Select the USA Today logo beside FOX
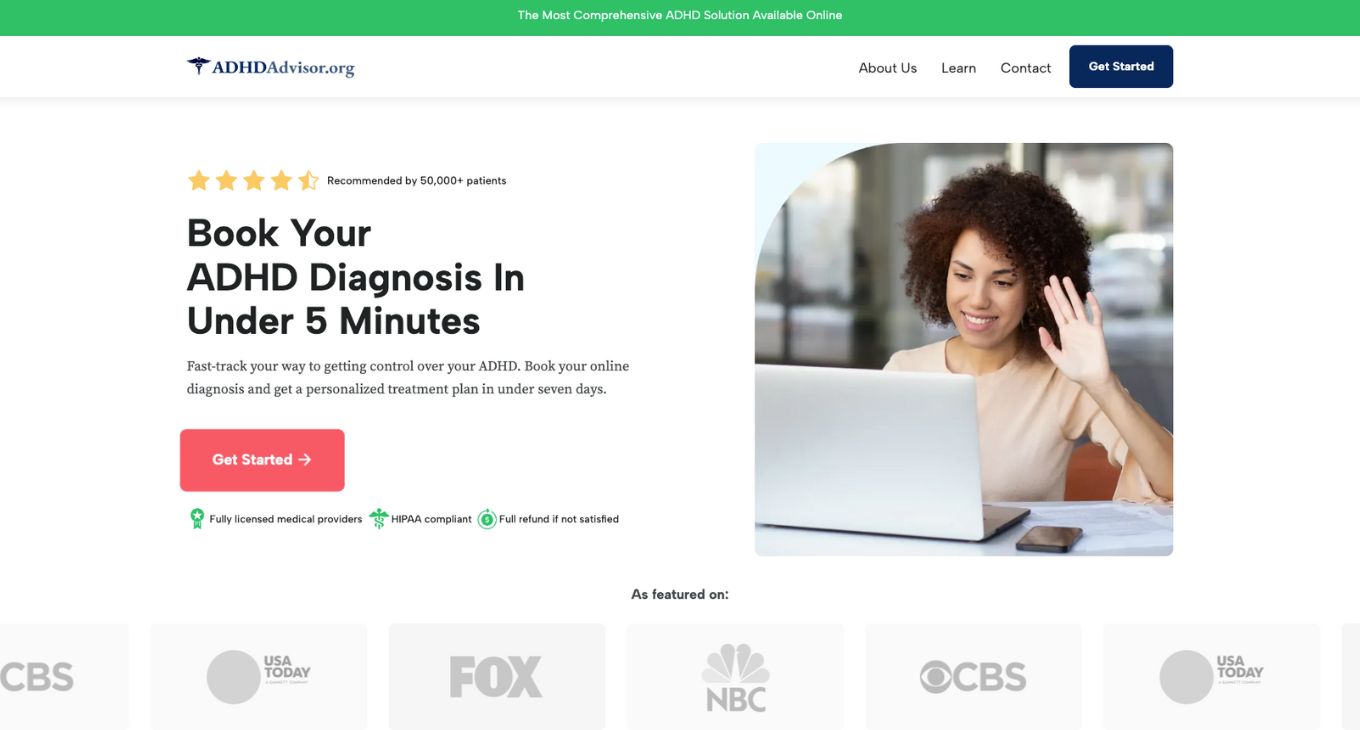 259,676
